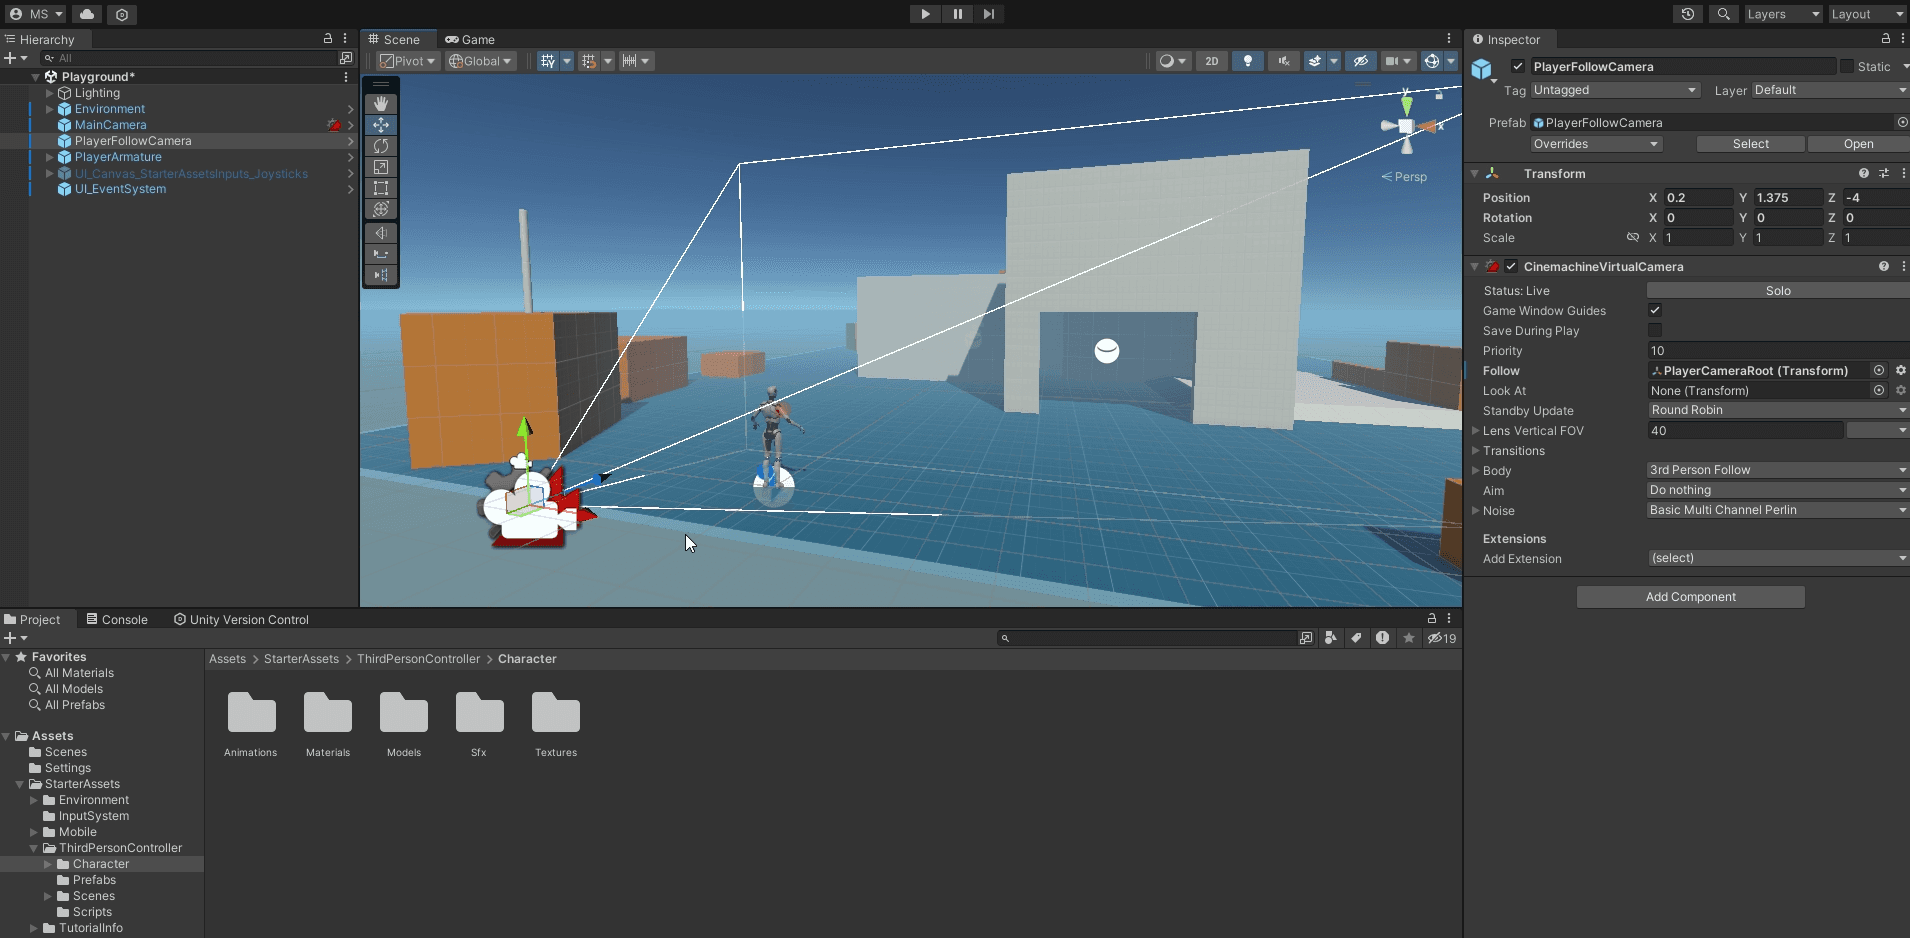Screen dimensions: 1910x938
Task: Toggle the PlayerFollowCamera enabled checkbox
Action: click(1516, 66)
